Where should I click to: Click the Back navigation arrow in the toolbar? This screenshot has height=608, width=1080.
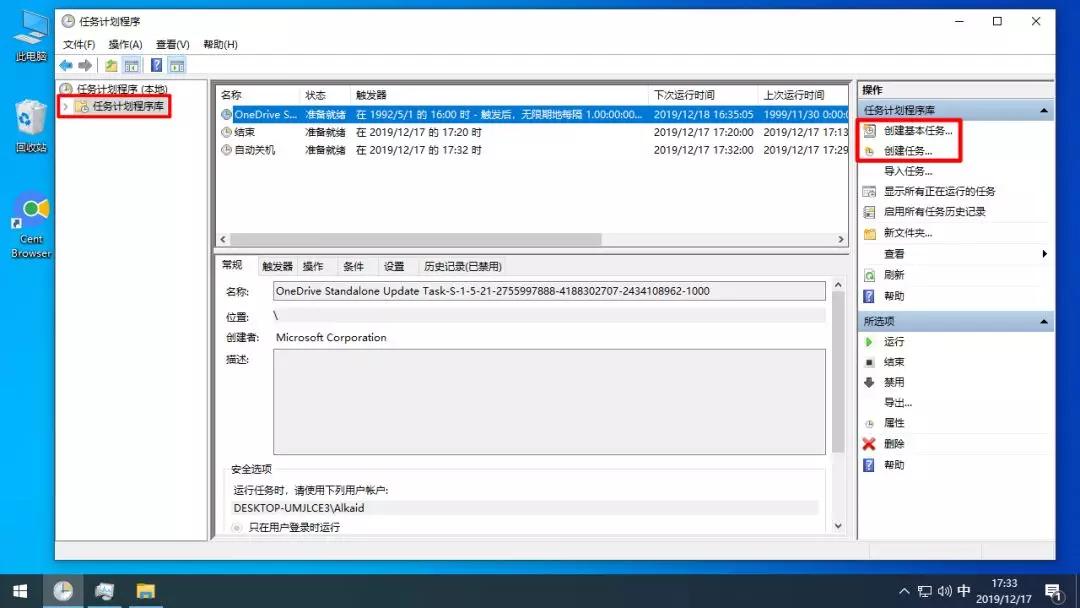click(x=65, y=65)
